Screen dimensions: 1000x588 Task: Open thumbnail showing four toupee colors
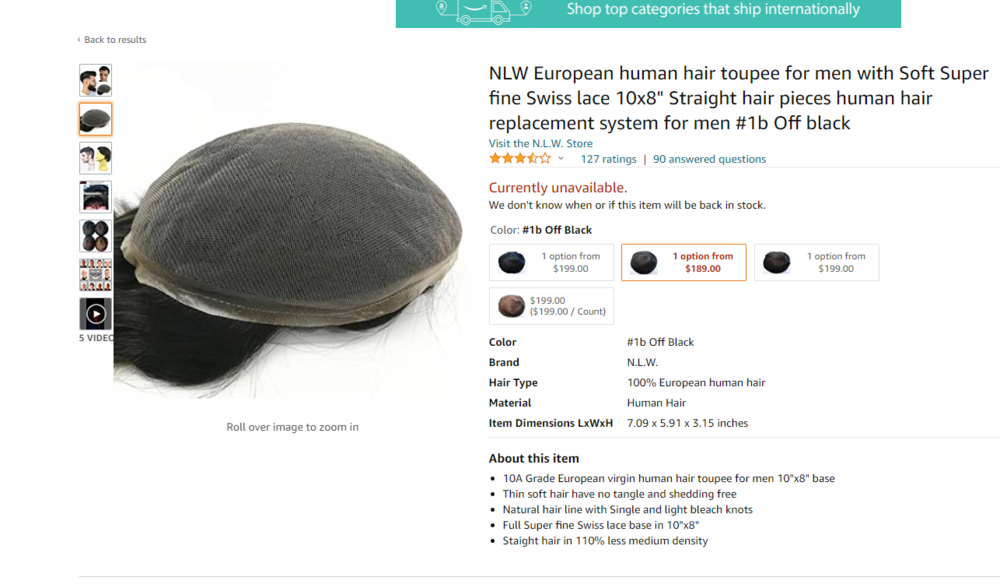(x=95, y=236)
